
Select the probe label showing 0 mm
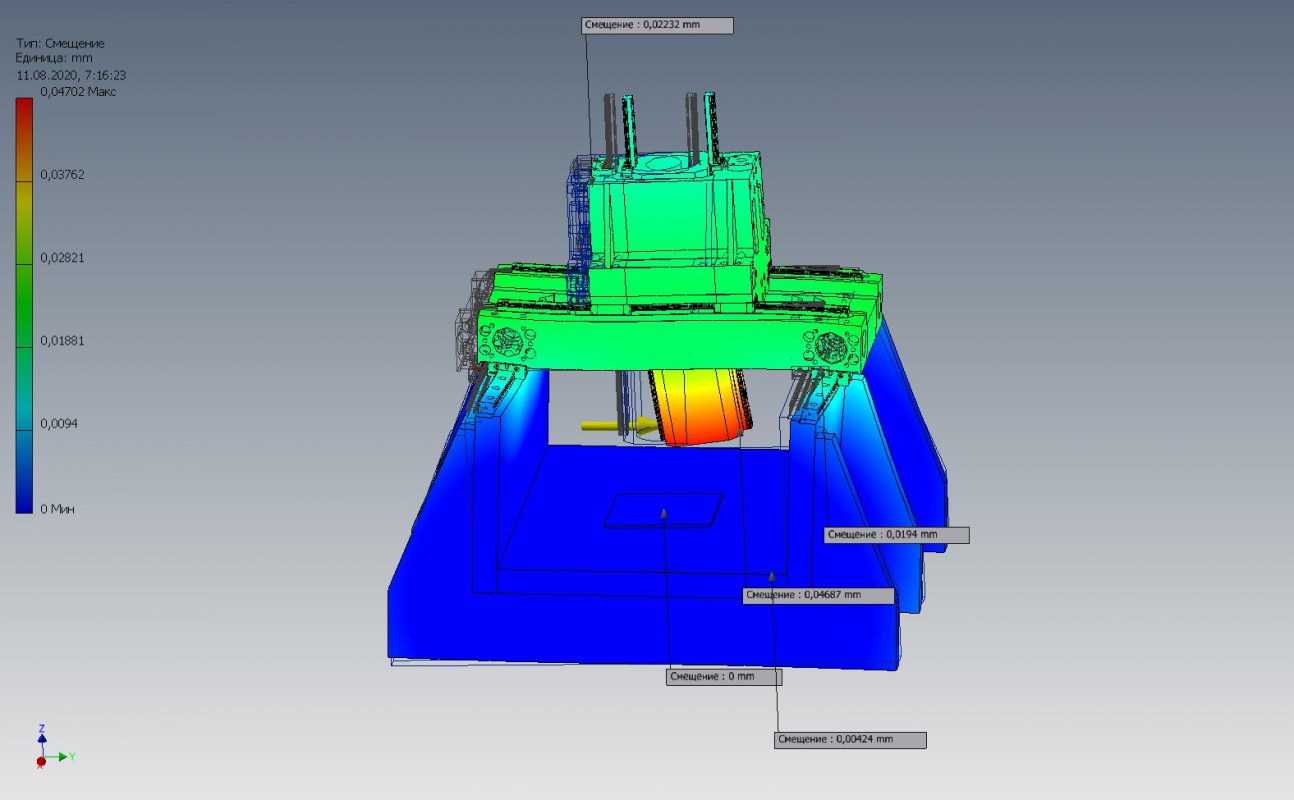[x=724, y=677]
